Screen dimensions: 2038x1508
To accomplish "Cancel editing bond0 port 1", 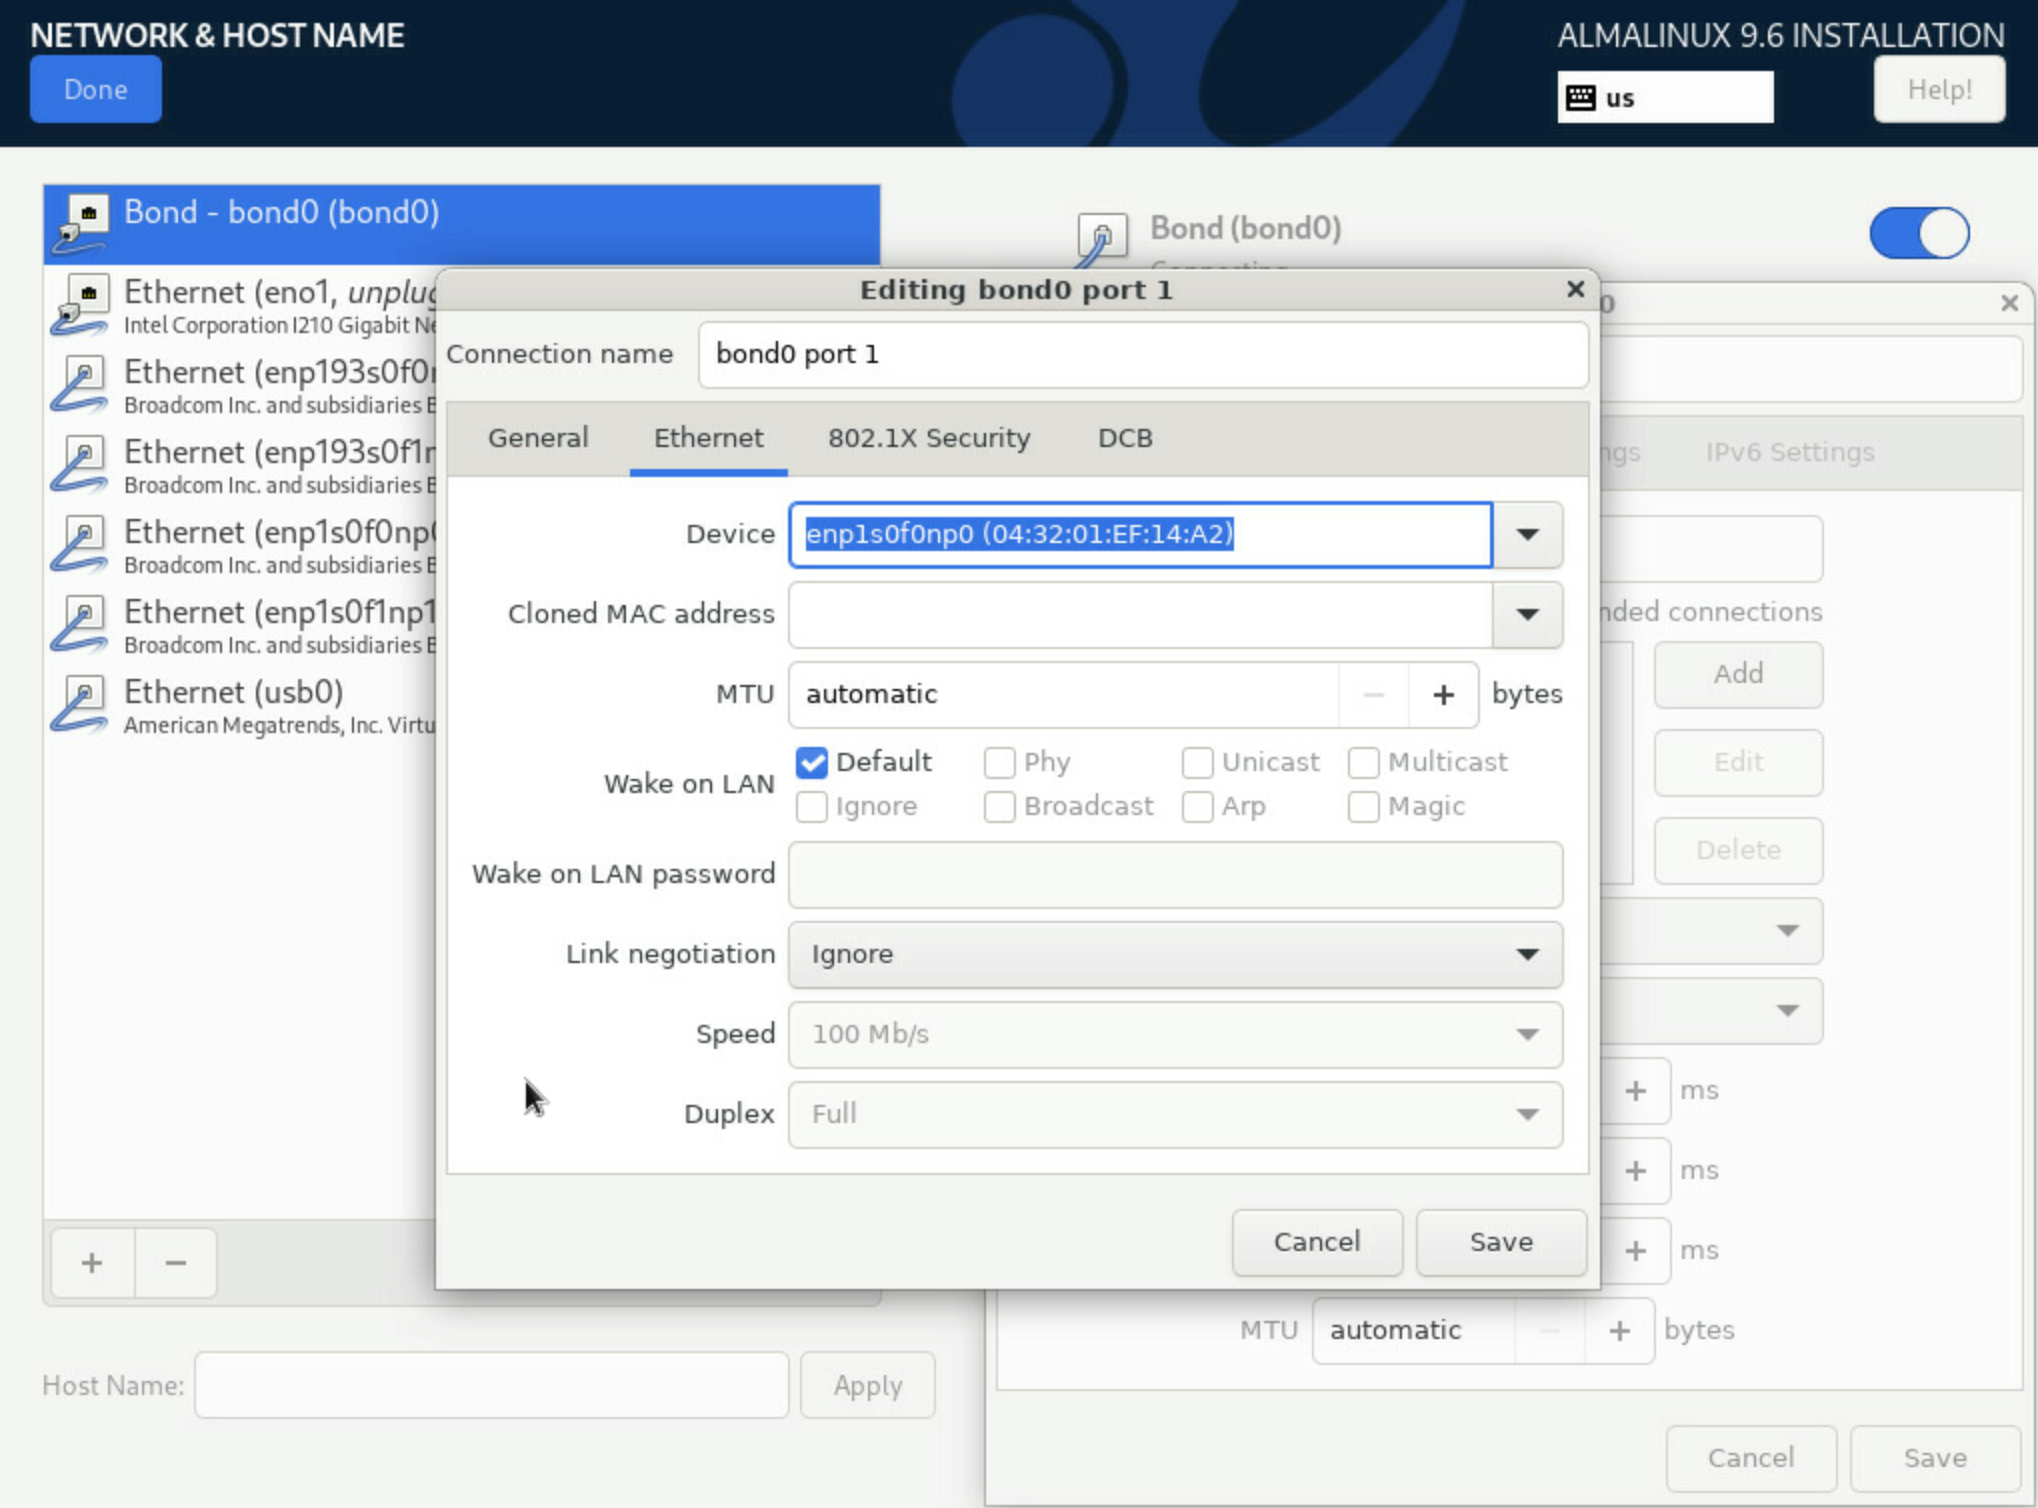I will click(1317, 1242).
